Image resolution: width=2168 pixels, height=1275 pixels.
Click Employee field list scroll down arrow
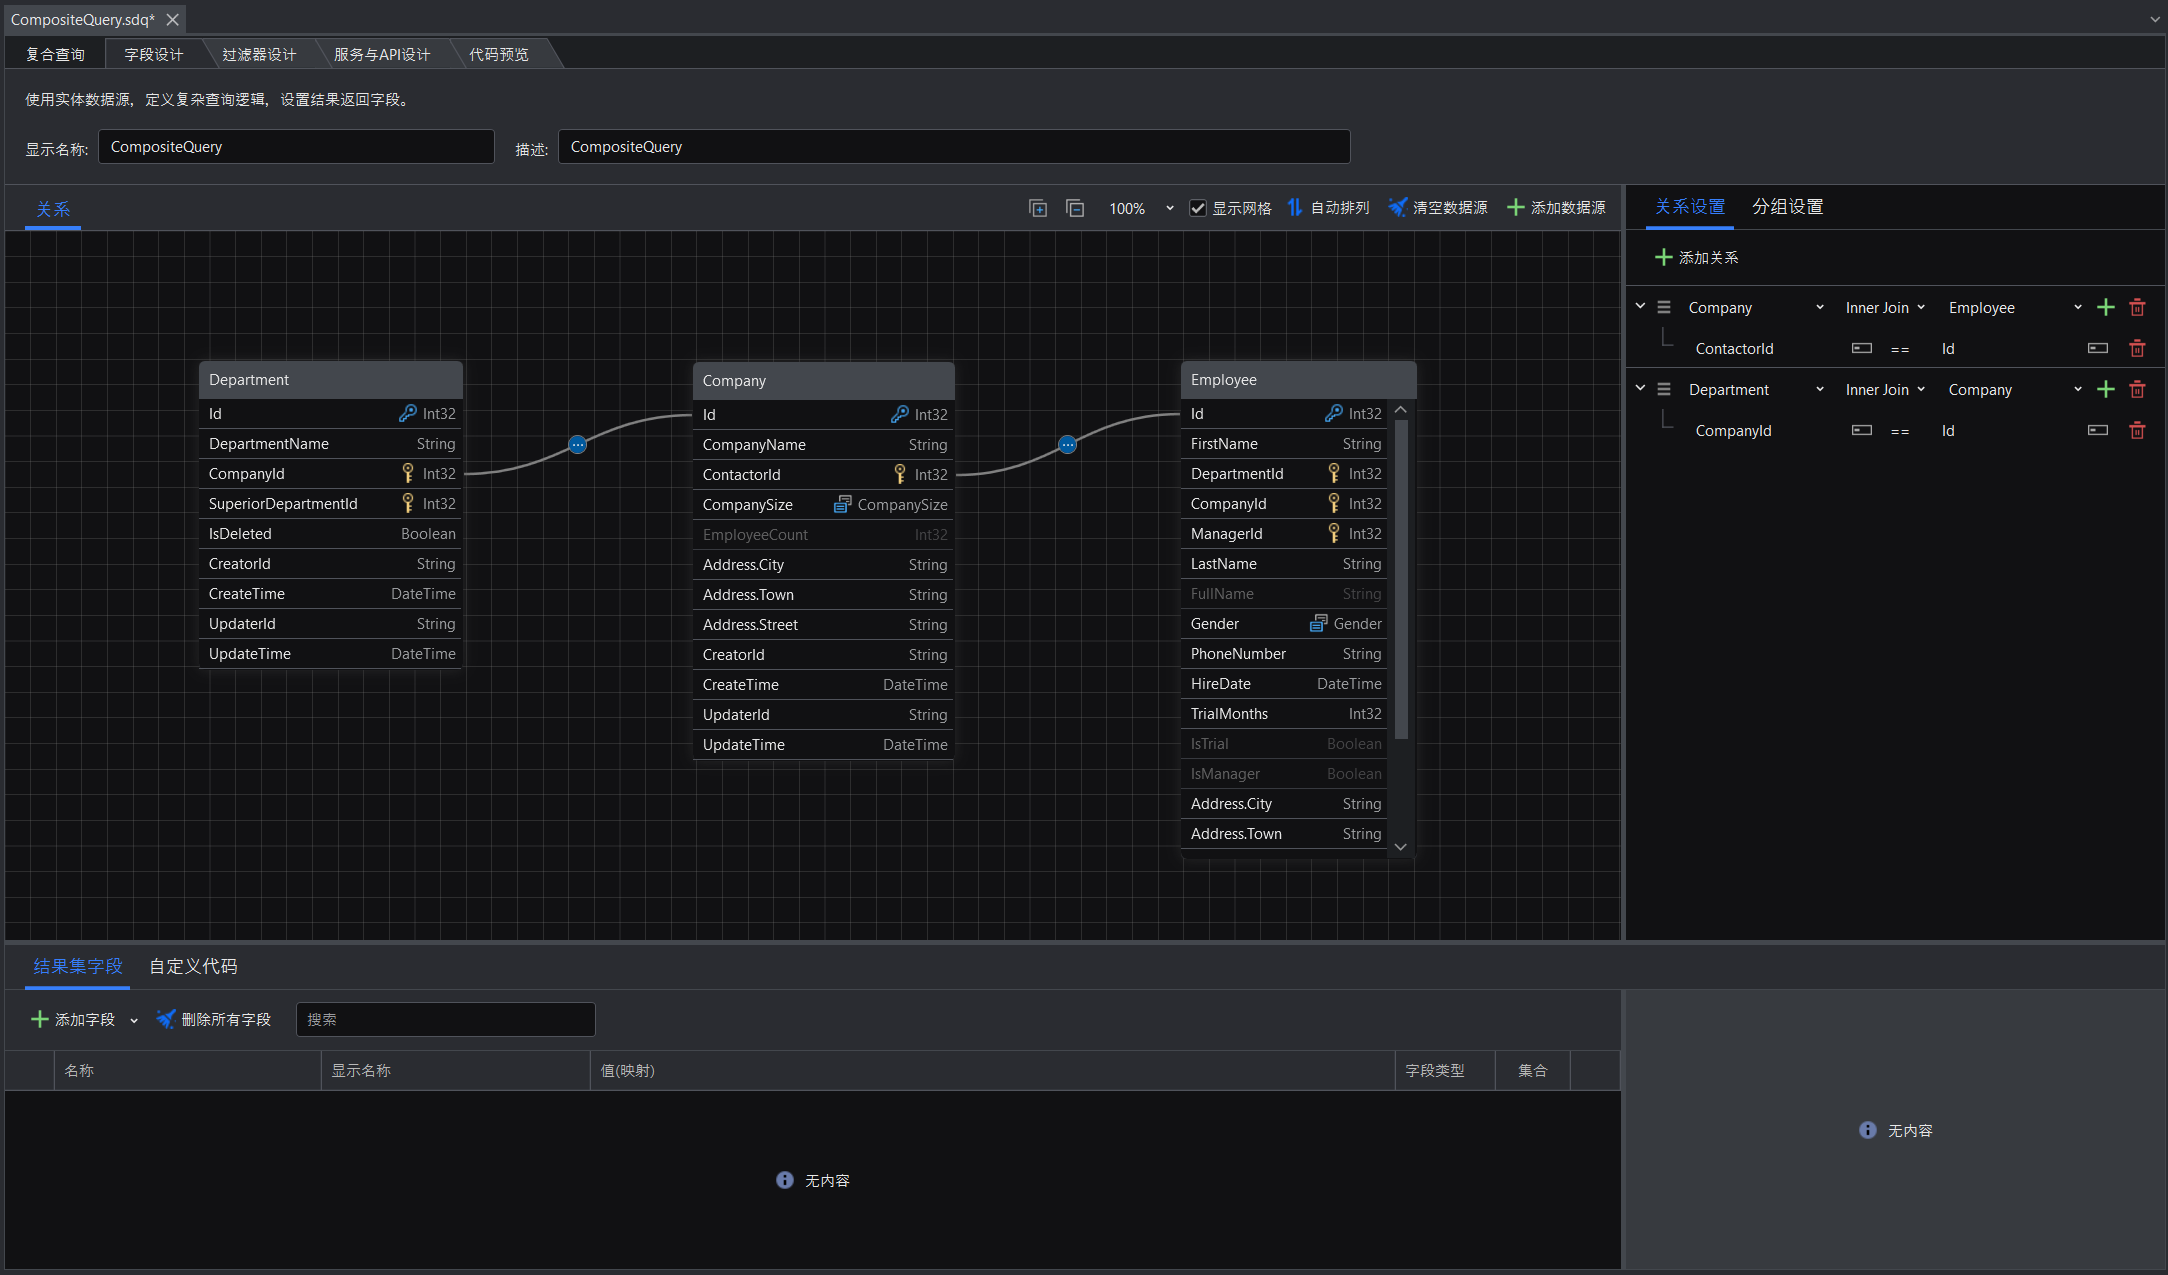tap(1401, 847)
